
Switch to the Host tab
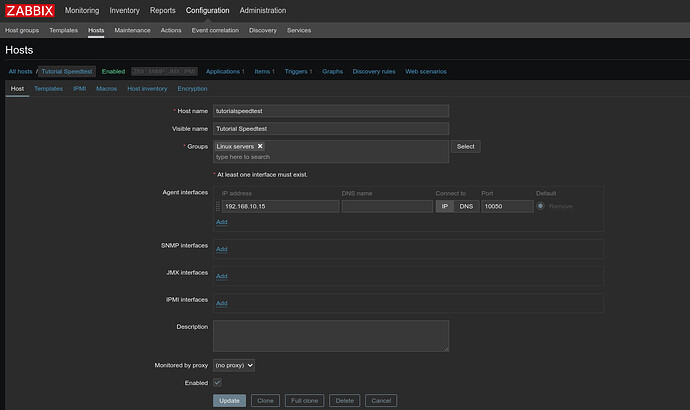coord(17,88)
